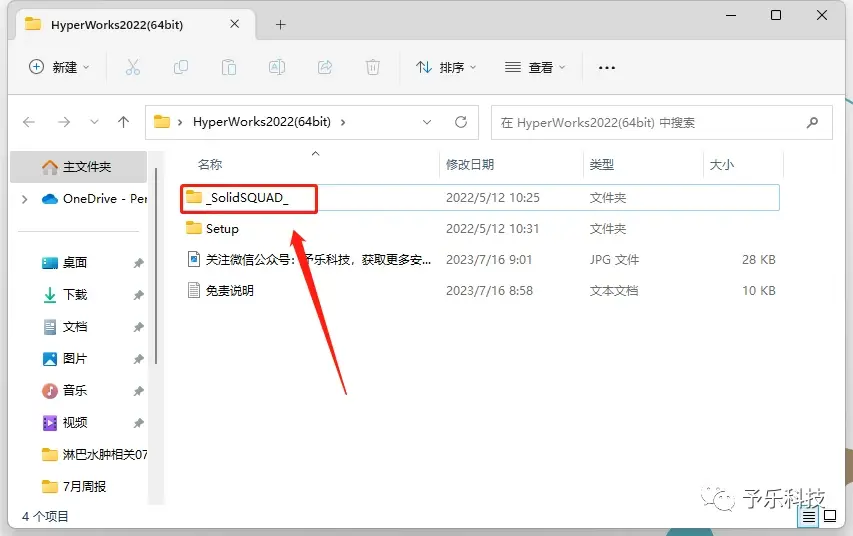Switch to large icons view in status bar

tap(831, 515)
